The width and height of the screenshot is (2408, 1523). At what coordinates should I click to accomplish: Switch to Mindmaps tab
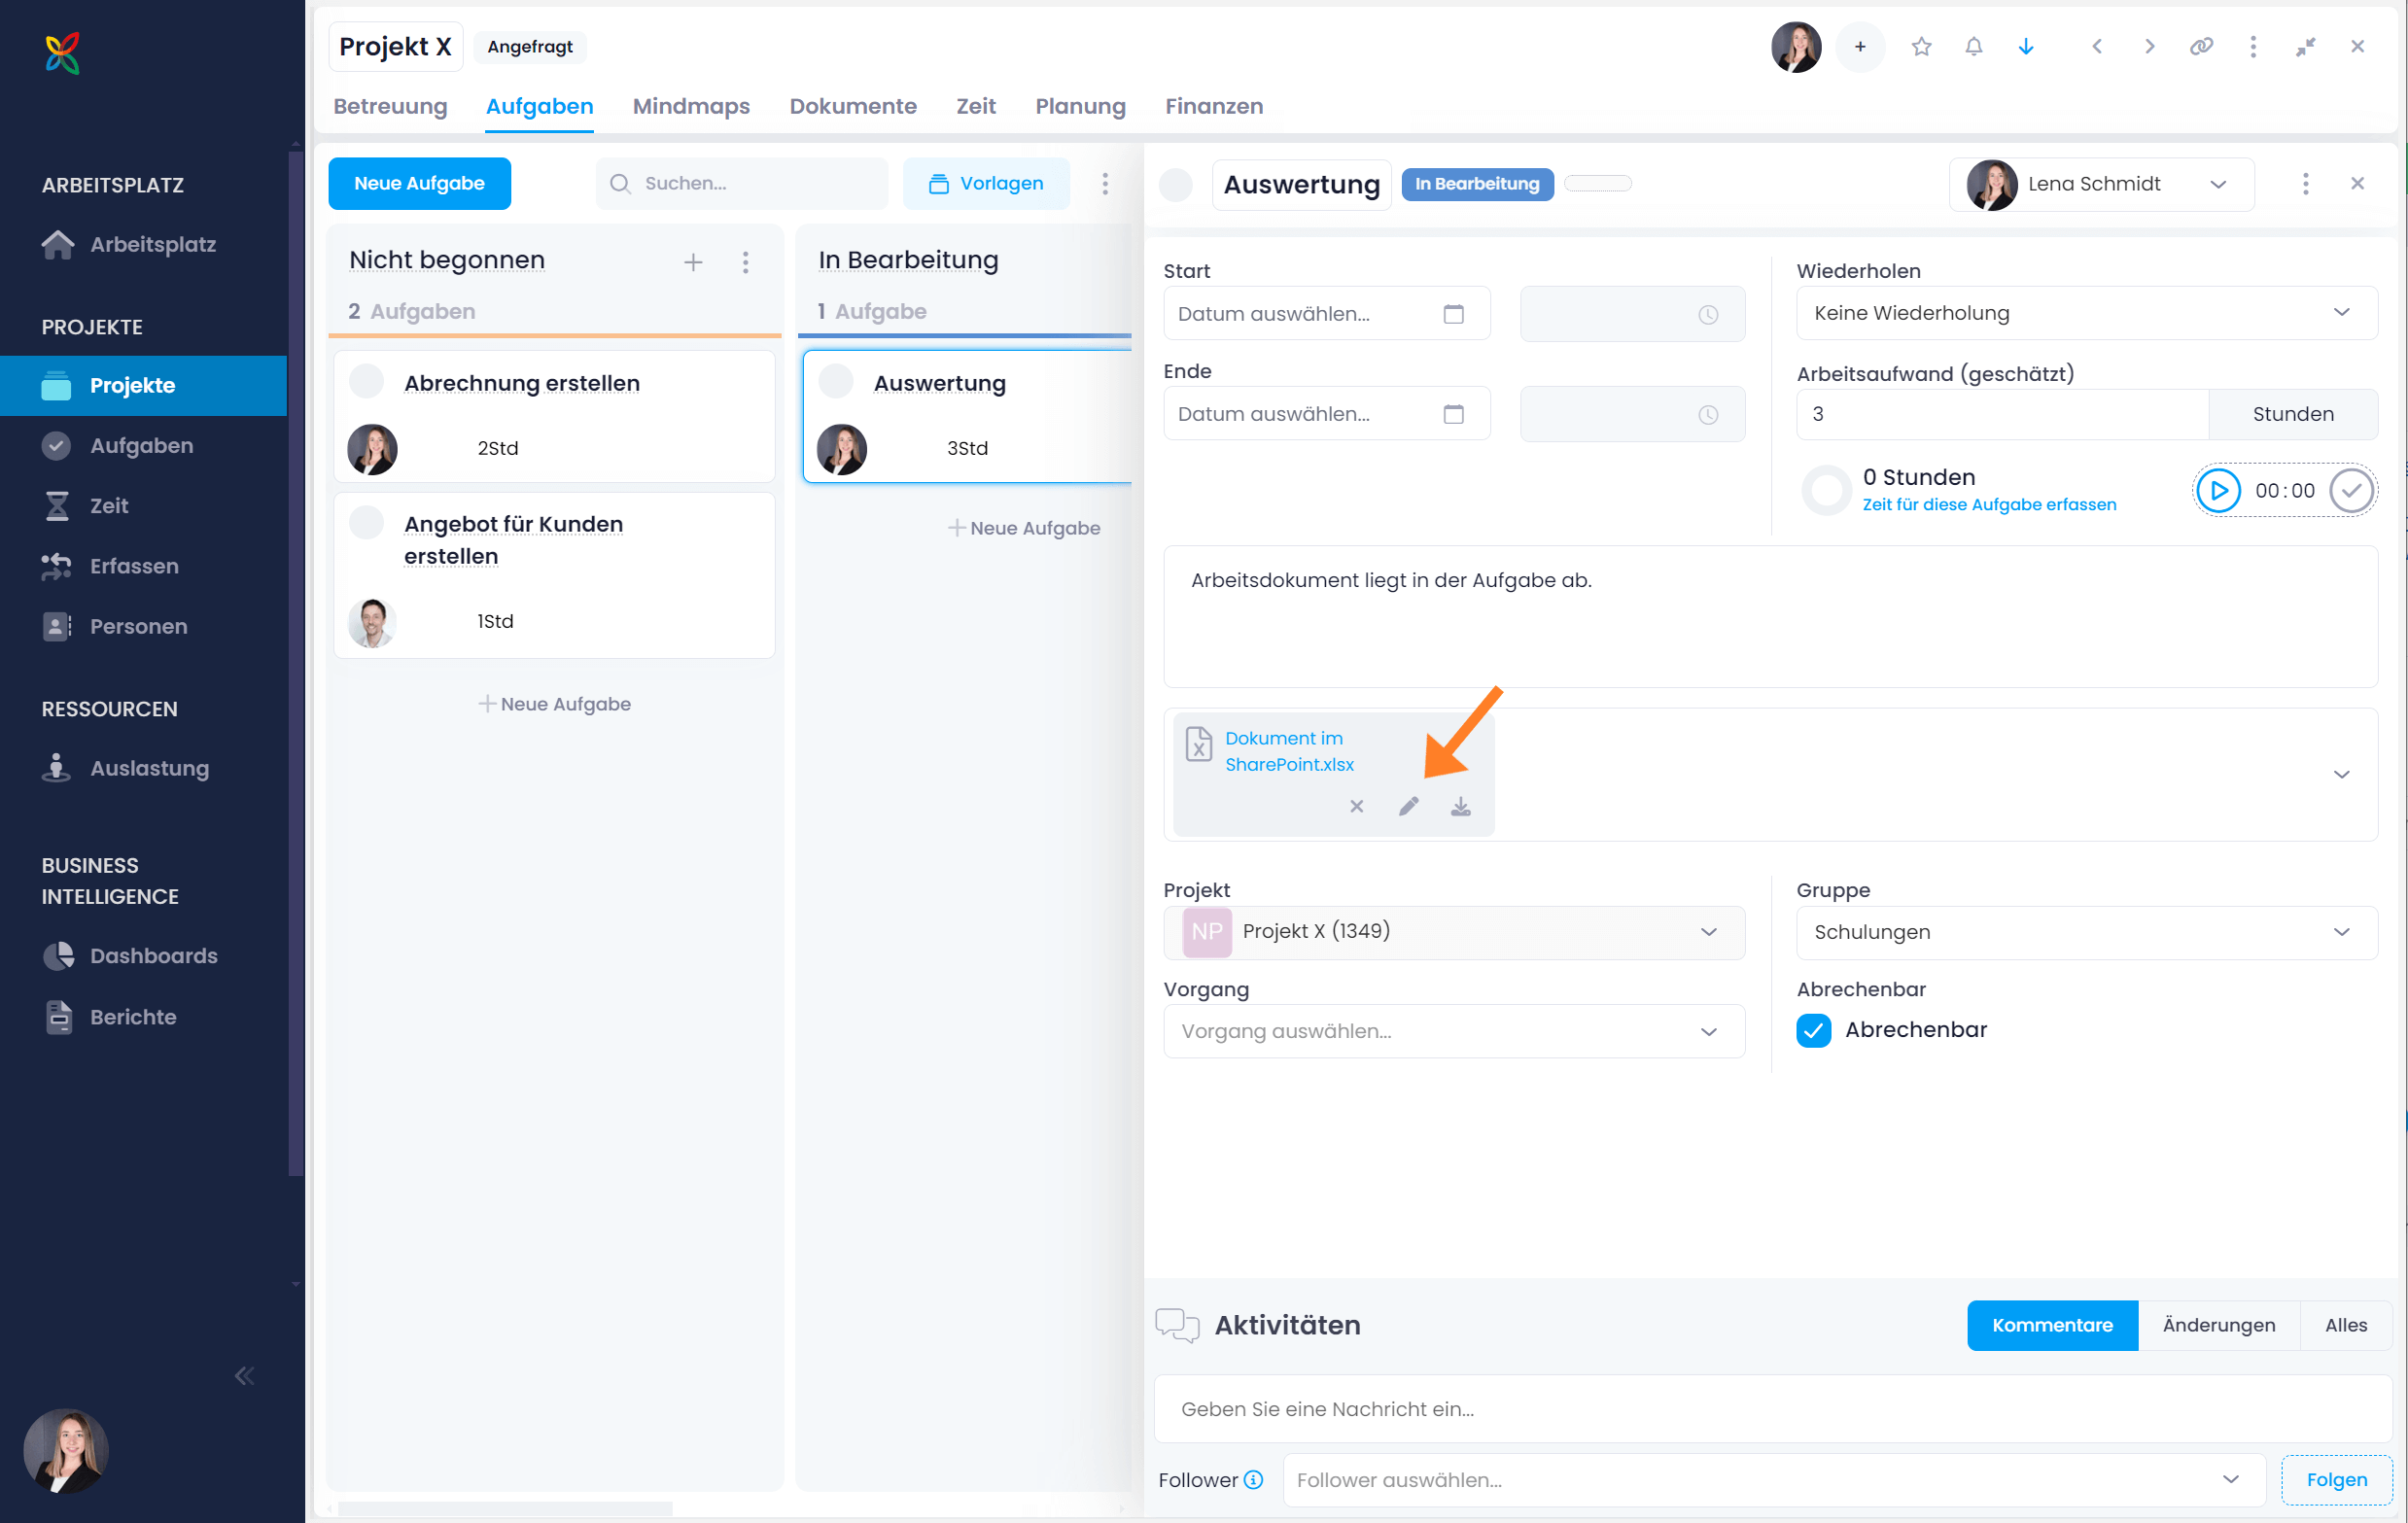(x=691, y=106)
